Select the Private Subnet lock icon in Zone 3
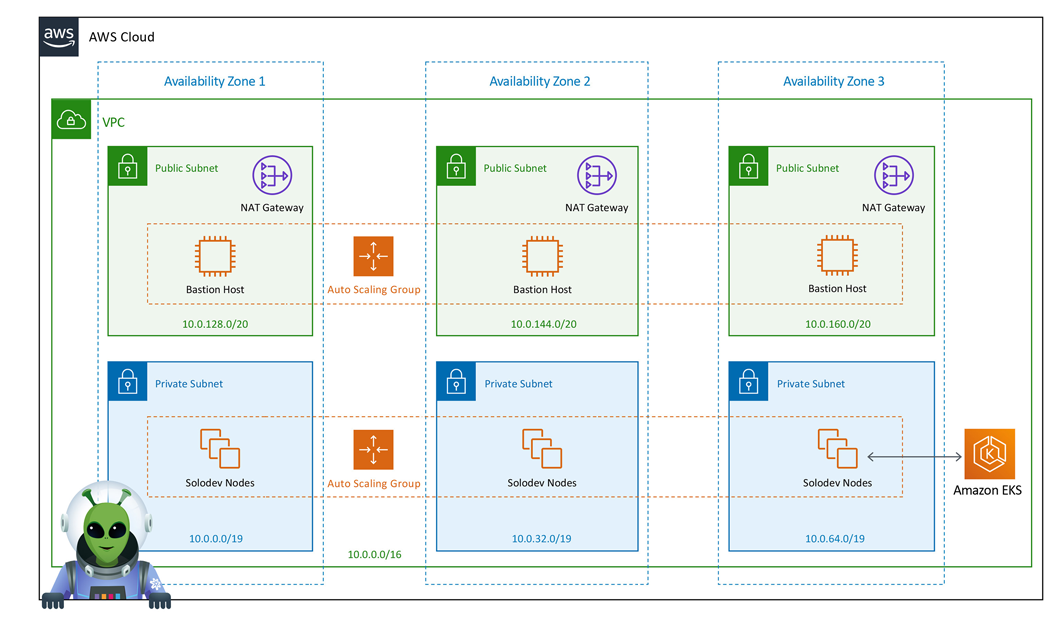This screenshot has width=1064, height=617. point(748,382)
